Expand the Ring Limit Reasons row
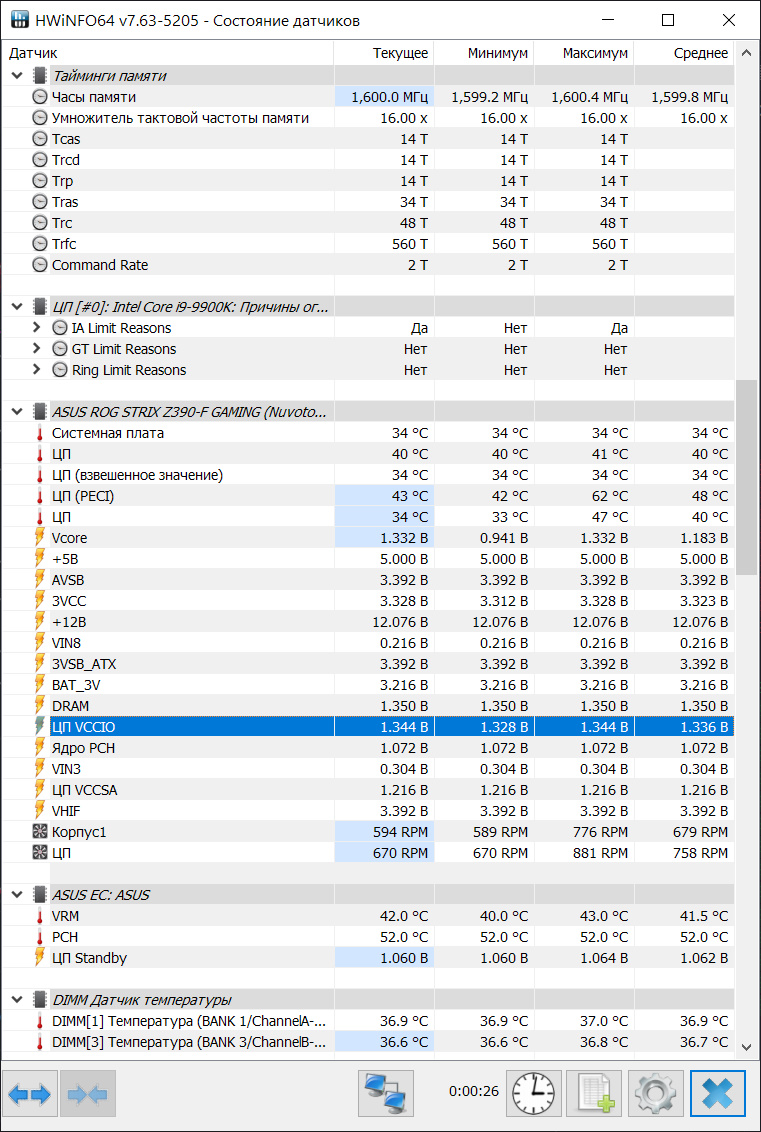Screen dimensions: 761x1132 [x=37, y=370]
